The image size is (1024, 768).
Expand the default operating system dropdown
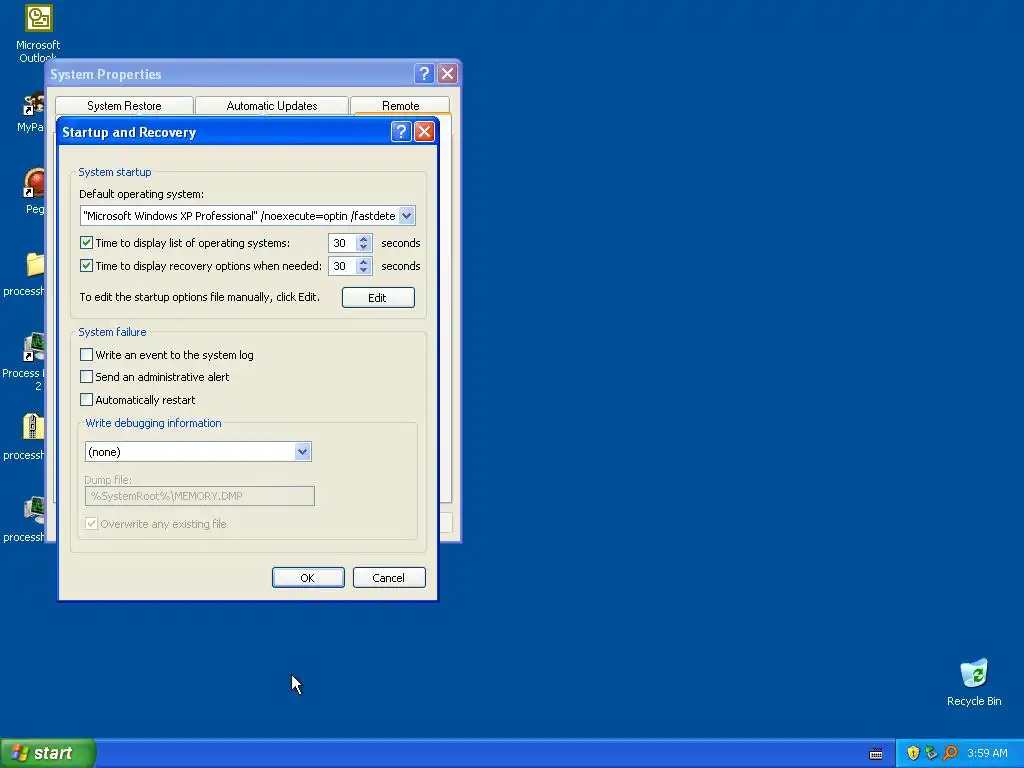pyautogui.click(x=406, y=216)
